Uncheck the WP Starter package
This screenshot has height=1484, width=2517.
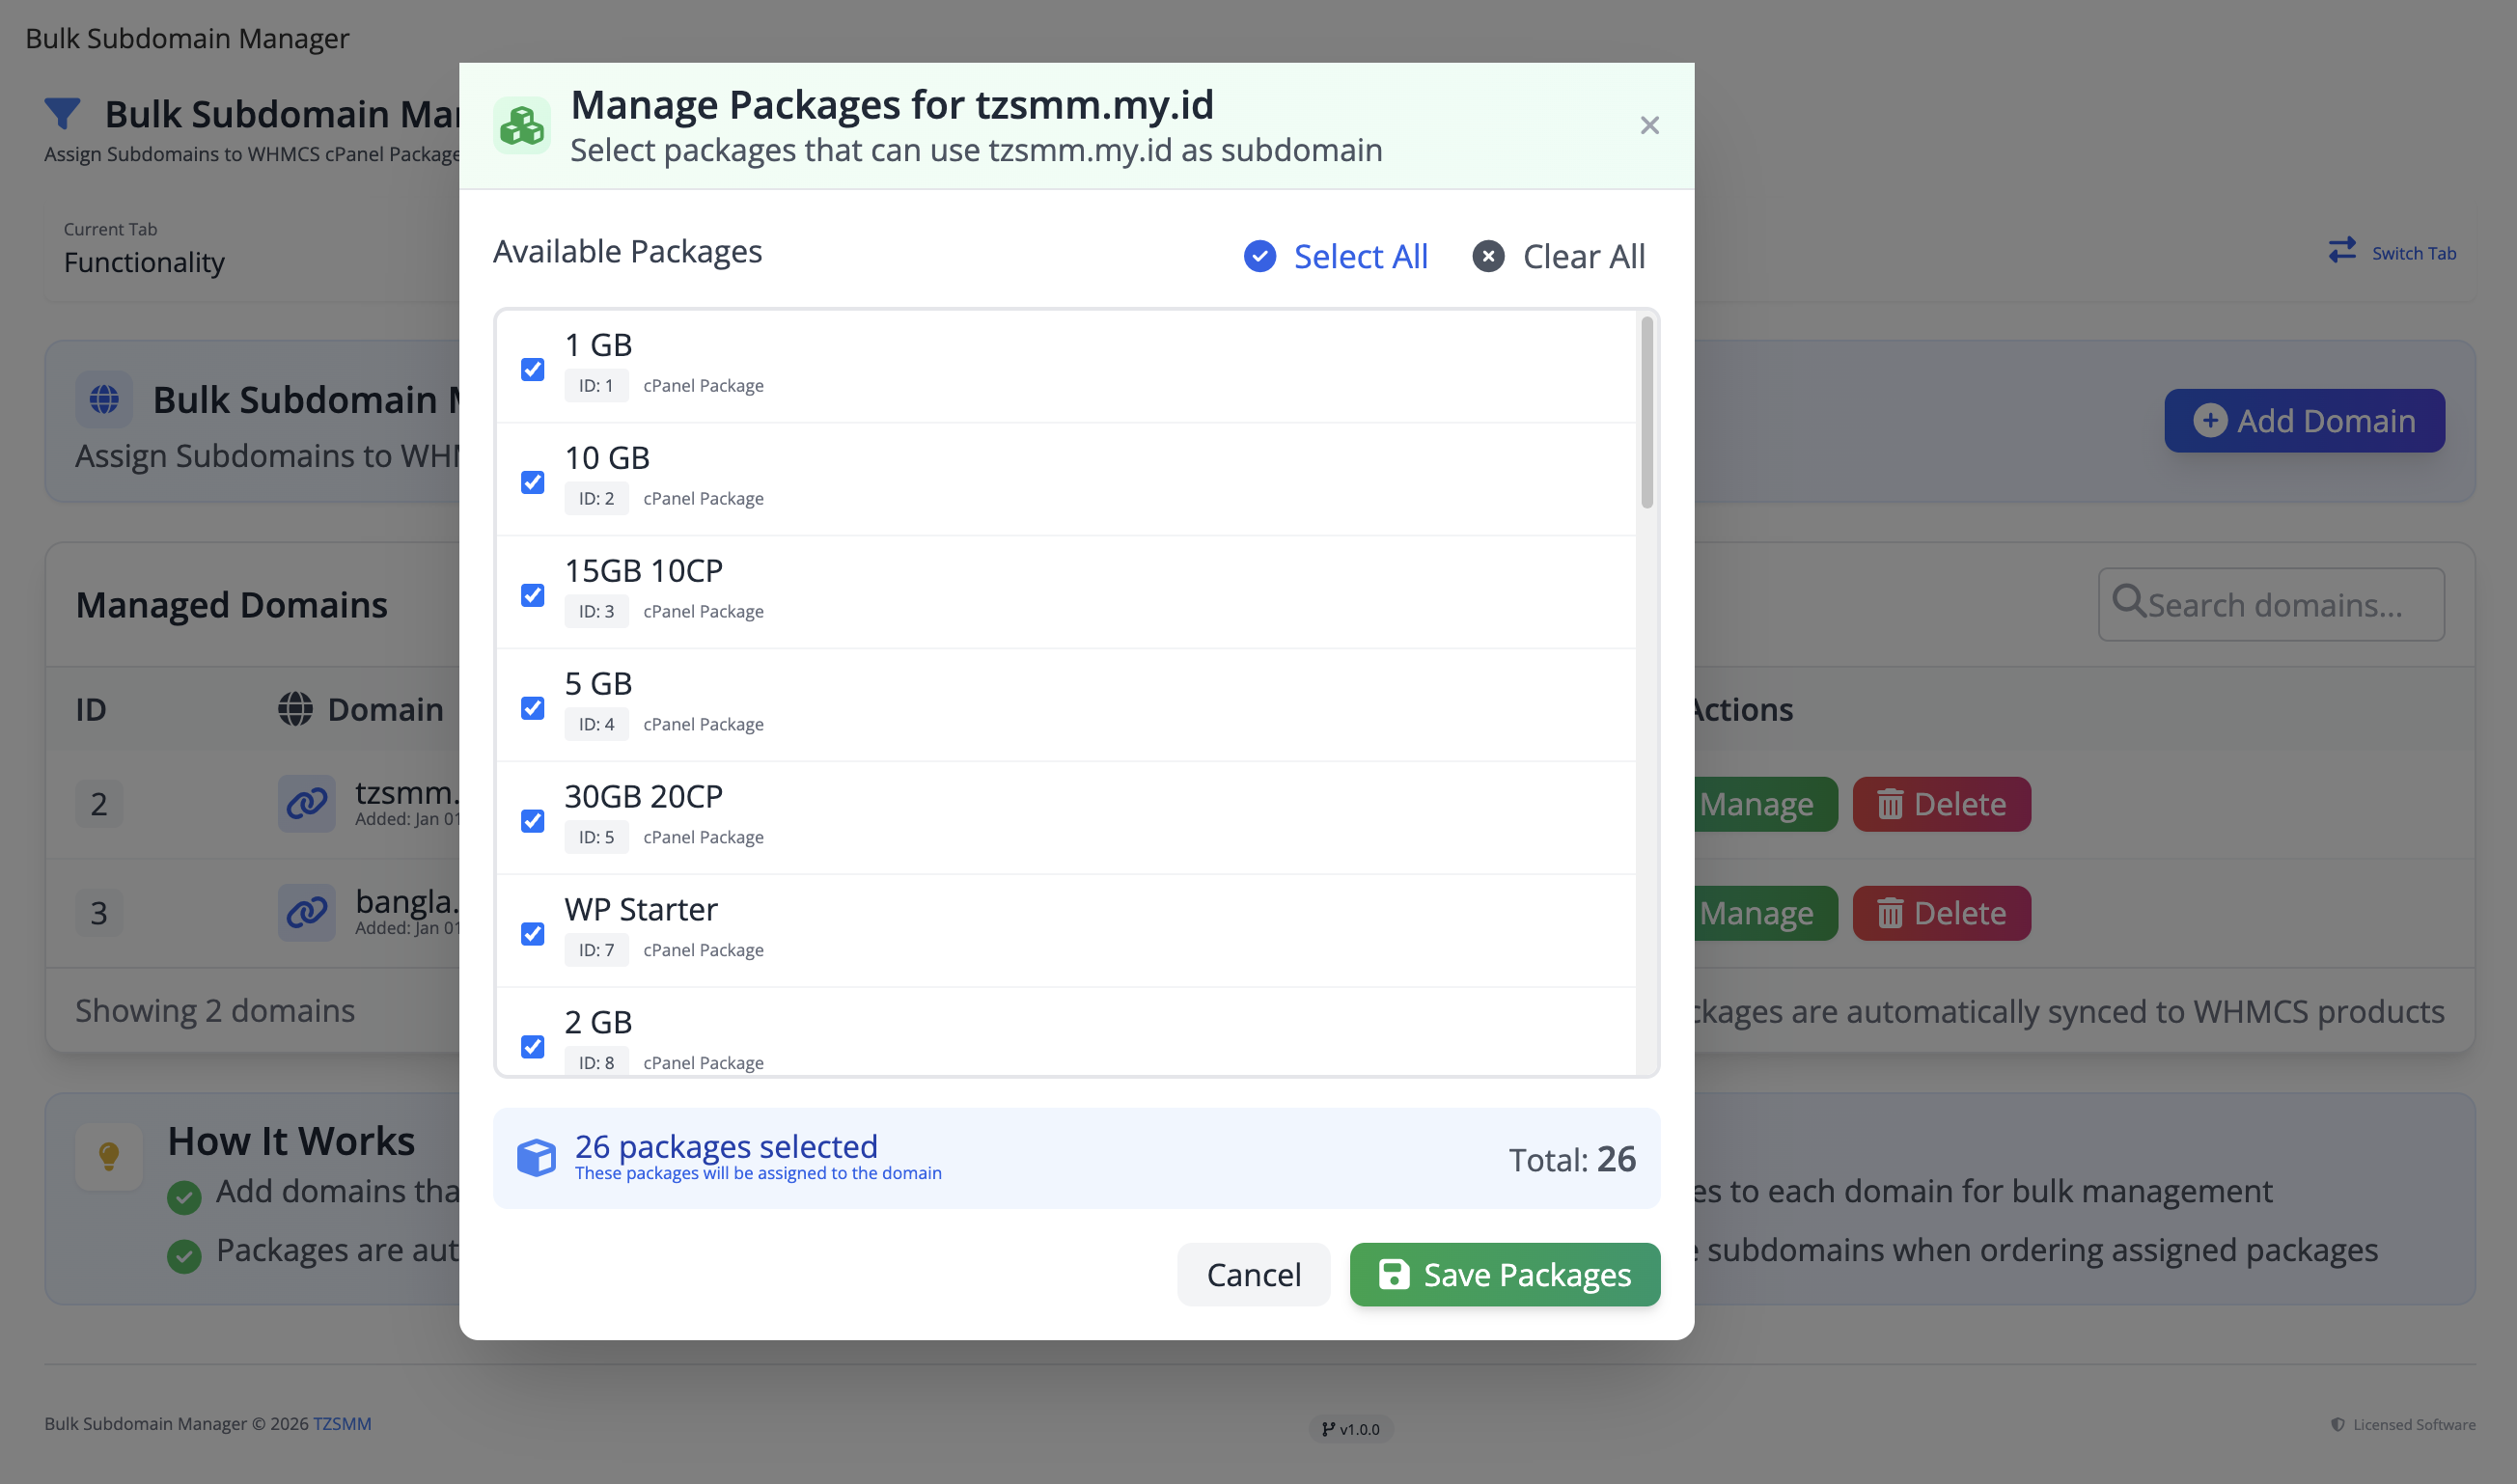(532, 933)
